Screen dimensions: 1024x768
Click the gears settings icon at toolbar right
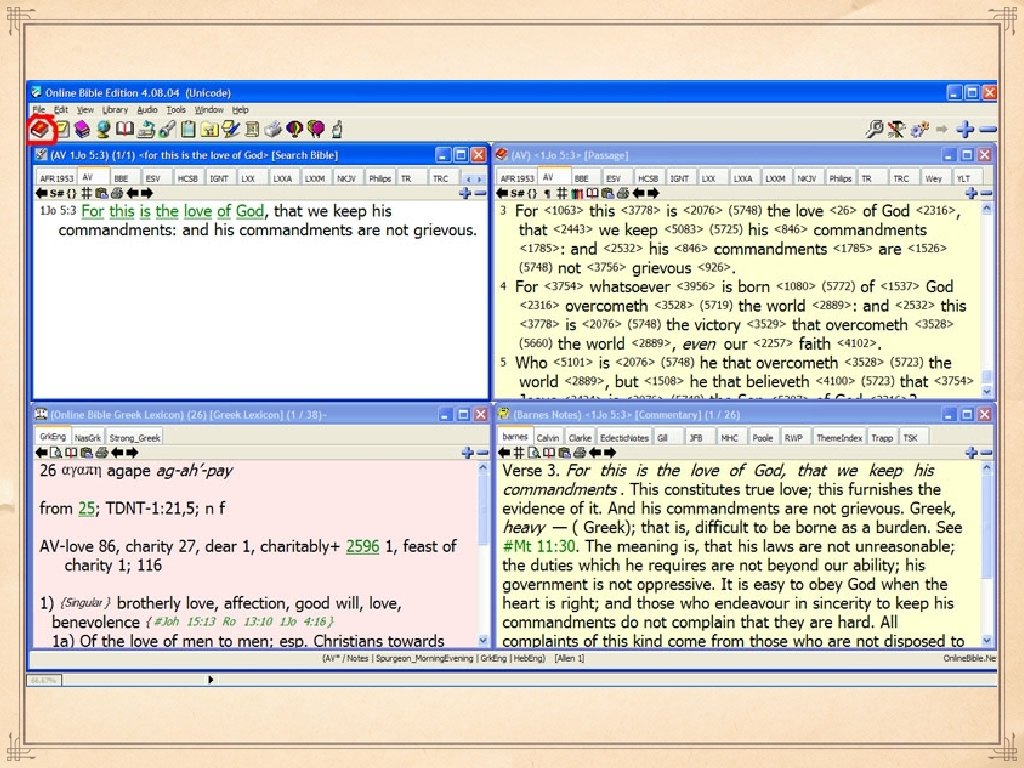pyautogui.click(x=919, y=129)
